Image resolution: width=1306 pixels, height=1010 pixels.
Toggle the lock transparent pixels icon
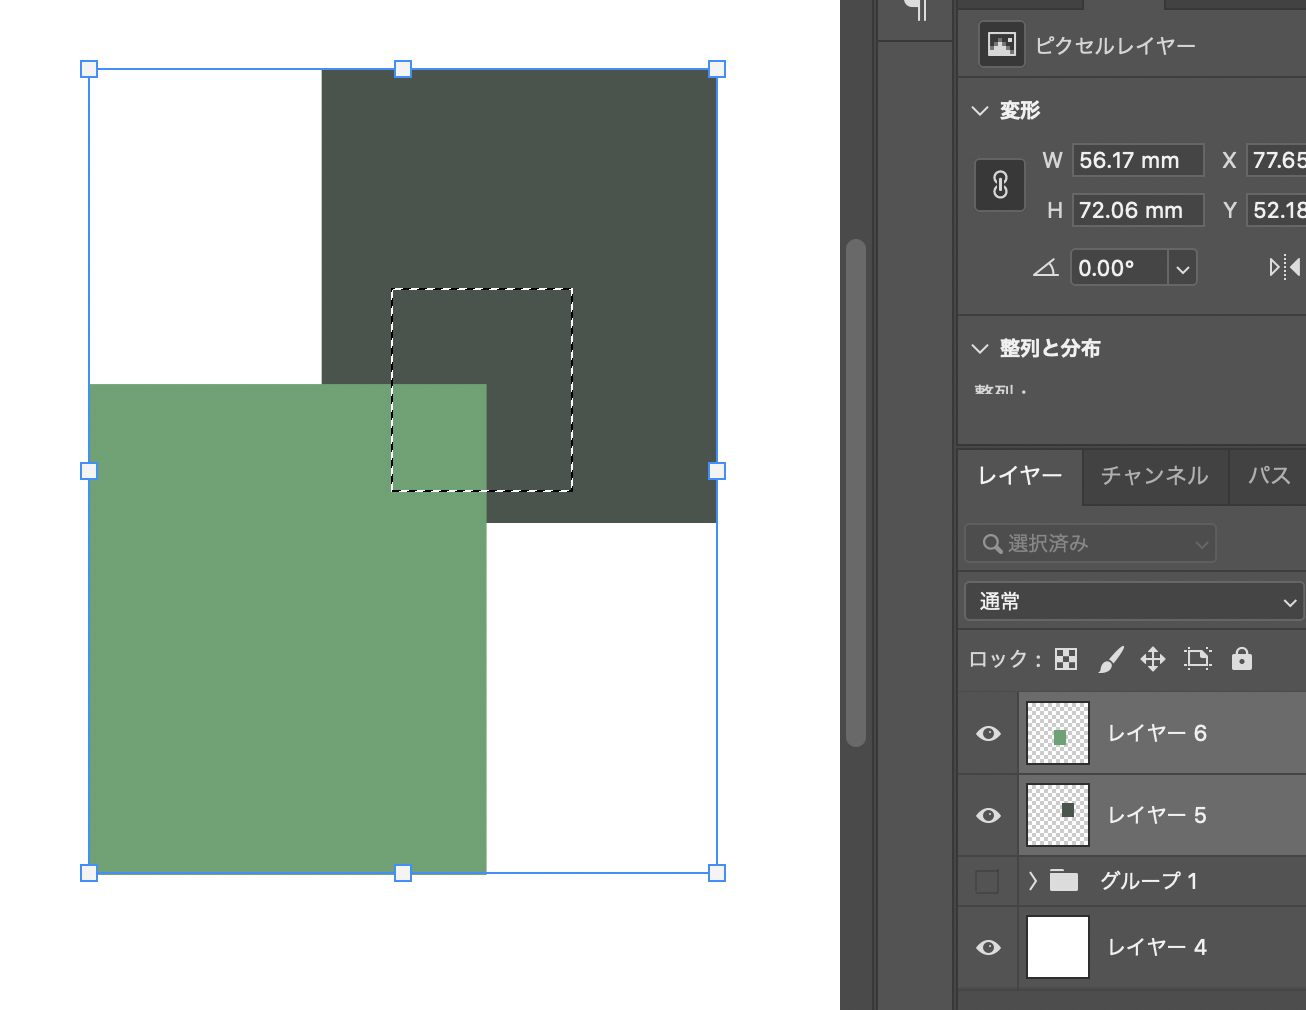click(x=1066, y=659)
